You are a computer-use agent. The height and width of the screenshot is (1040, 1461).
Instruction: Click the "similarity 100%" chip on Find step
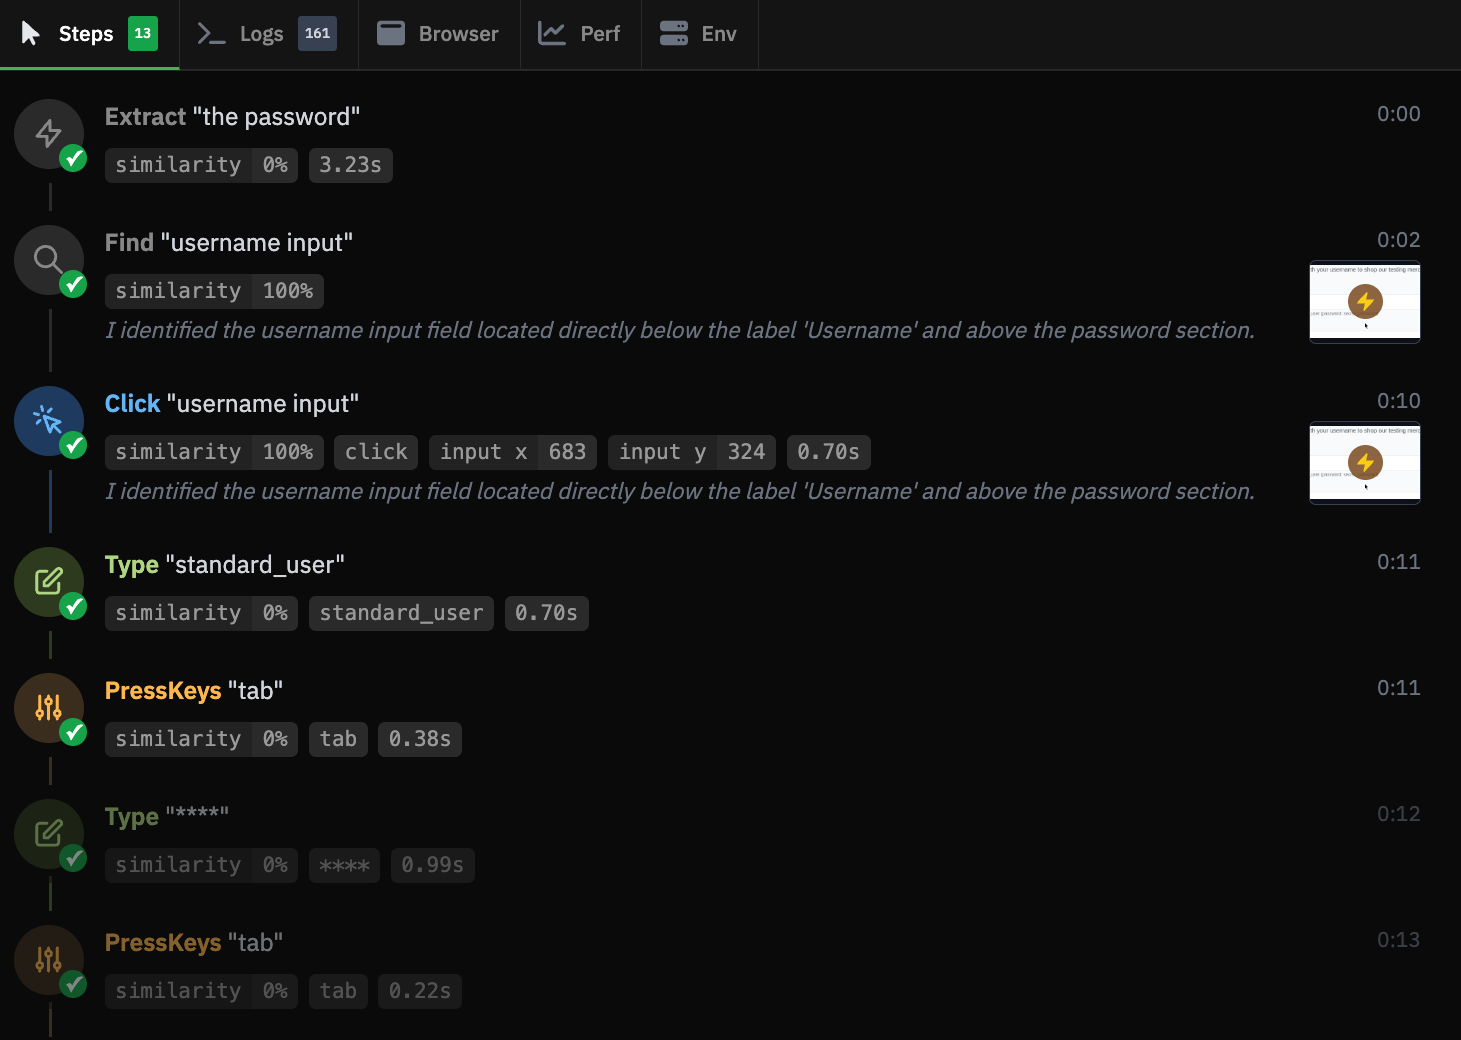(213, 291)
